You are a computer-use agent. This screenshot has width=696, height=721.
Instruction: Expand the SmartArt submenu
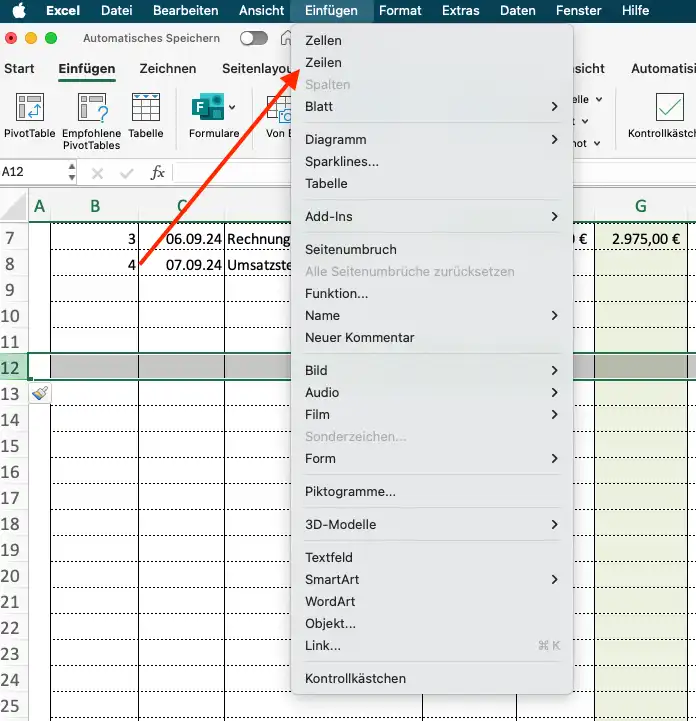(554, 579)
